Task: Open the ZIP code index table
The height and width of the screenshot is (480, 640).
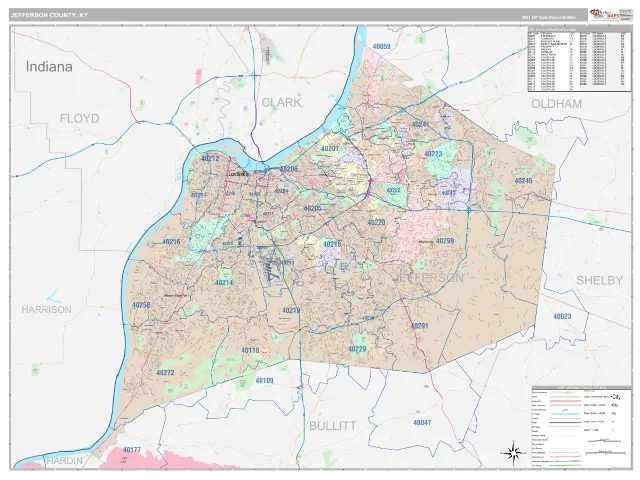Action: click(579, 59)
